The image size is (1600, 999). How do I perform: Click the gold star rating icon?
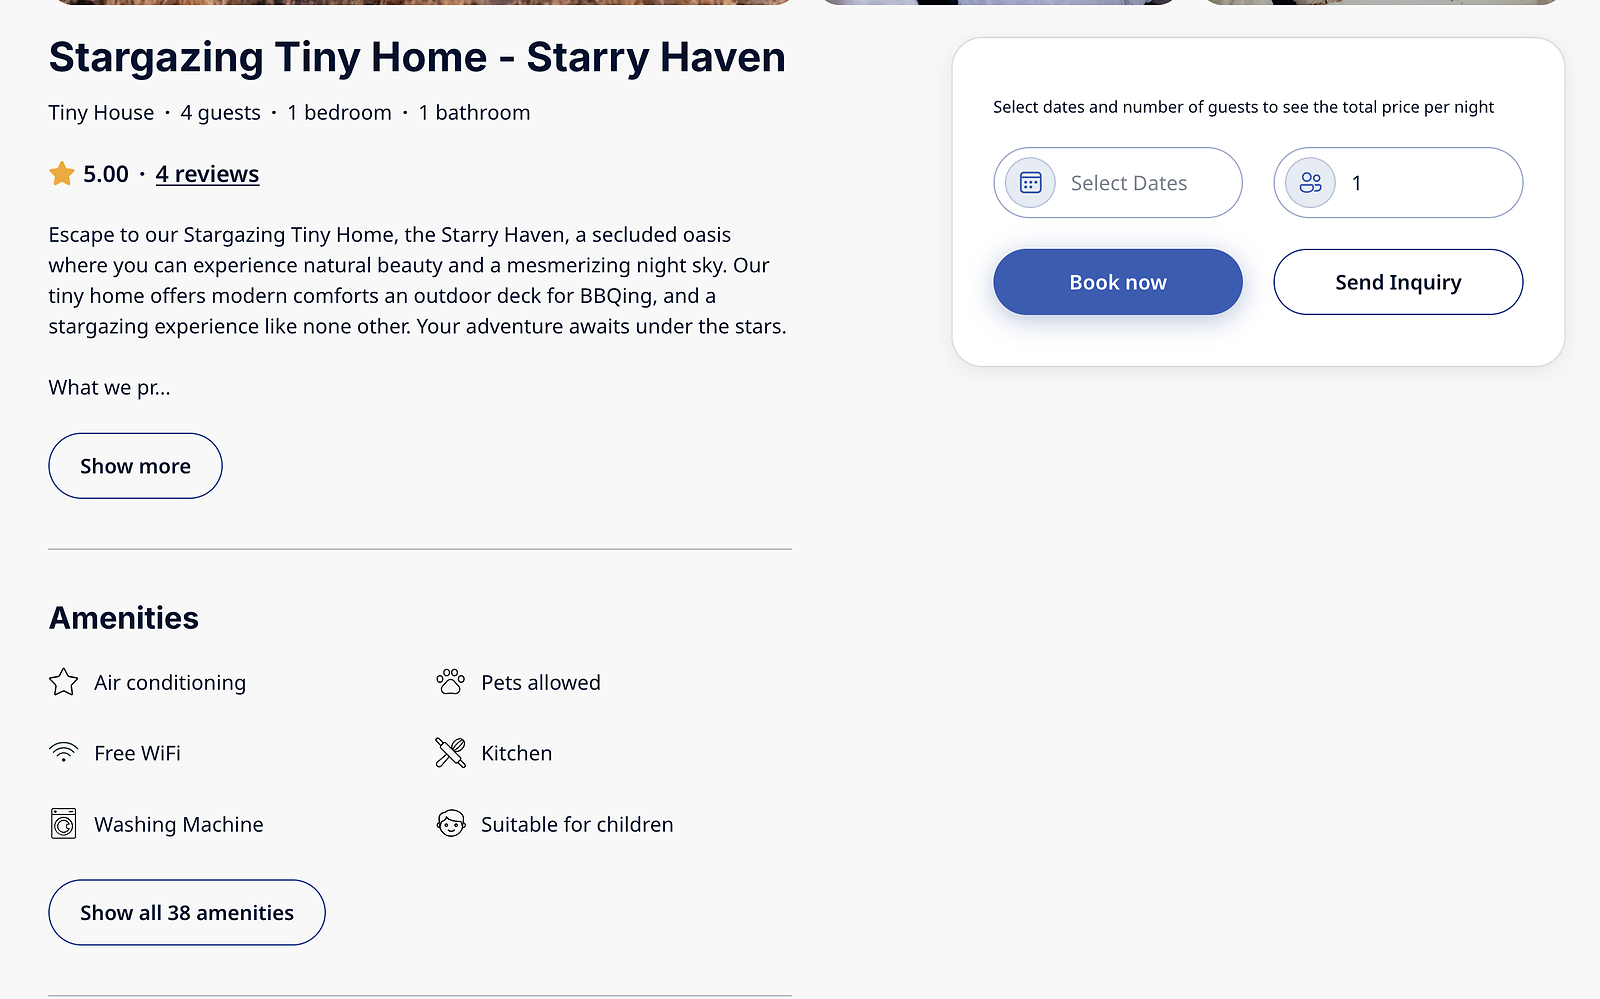coord(62,174)
